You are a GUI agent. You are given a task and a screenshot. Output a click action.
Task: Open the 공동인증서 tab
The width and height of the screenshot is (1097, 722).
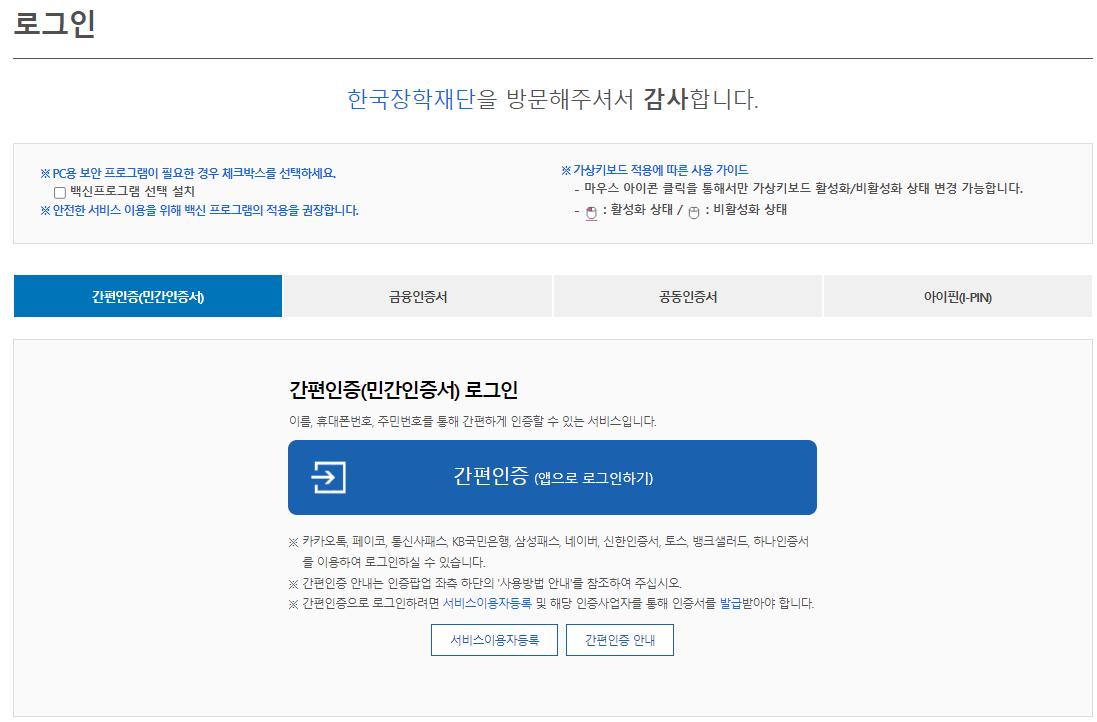(688, 296)
